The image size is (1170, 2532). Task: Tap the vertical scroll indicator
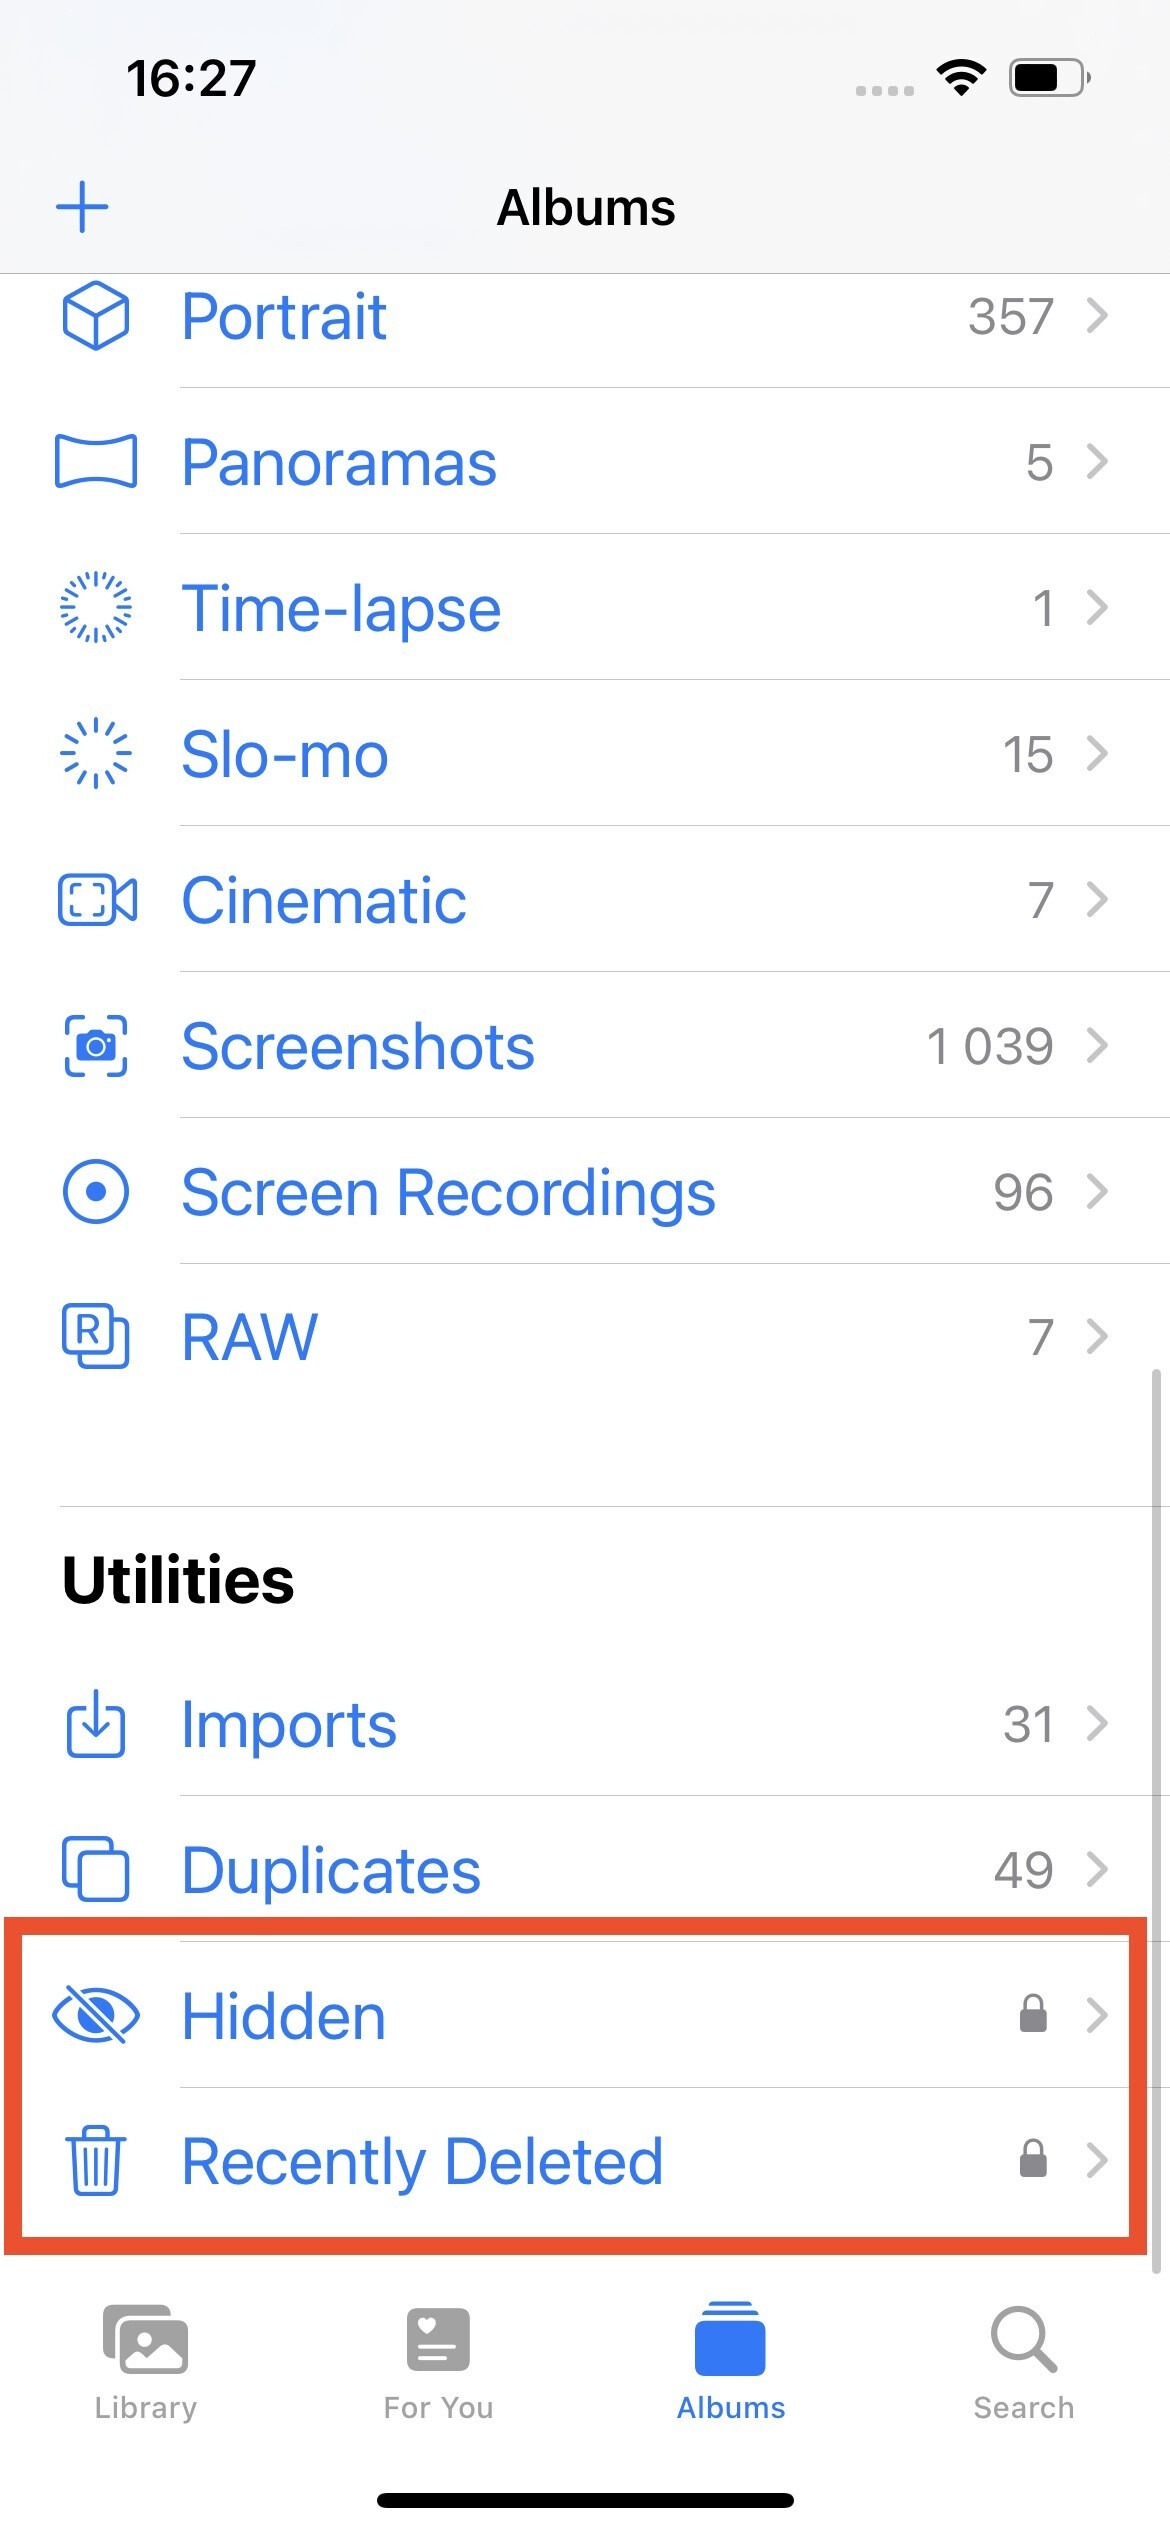tap(1156, 1820)
